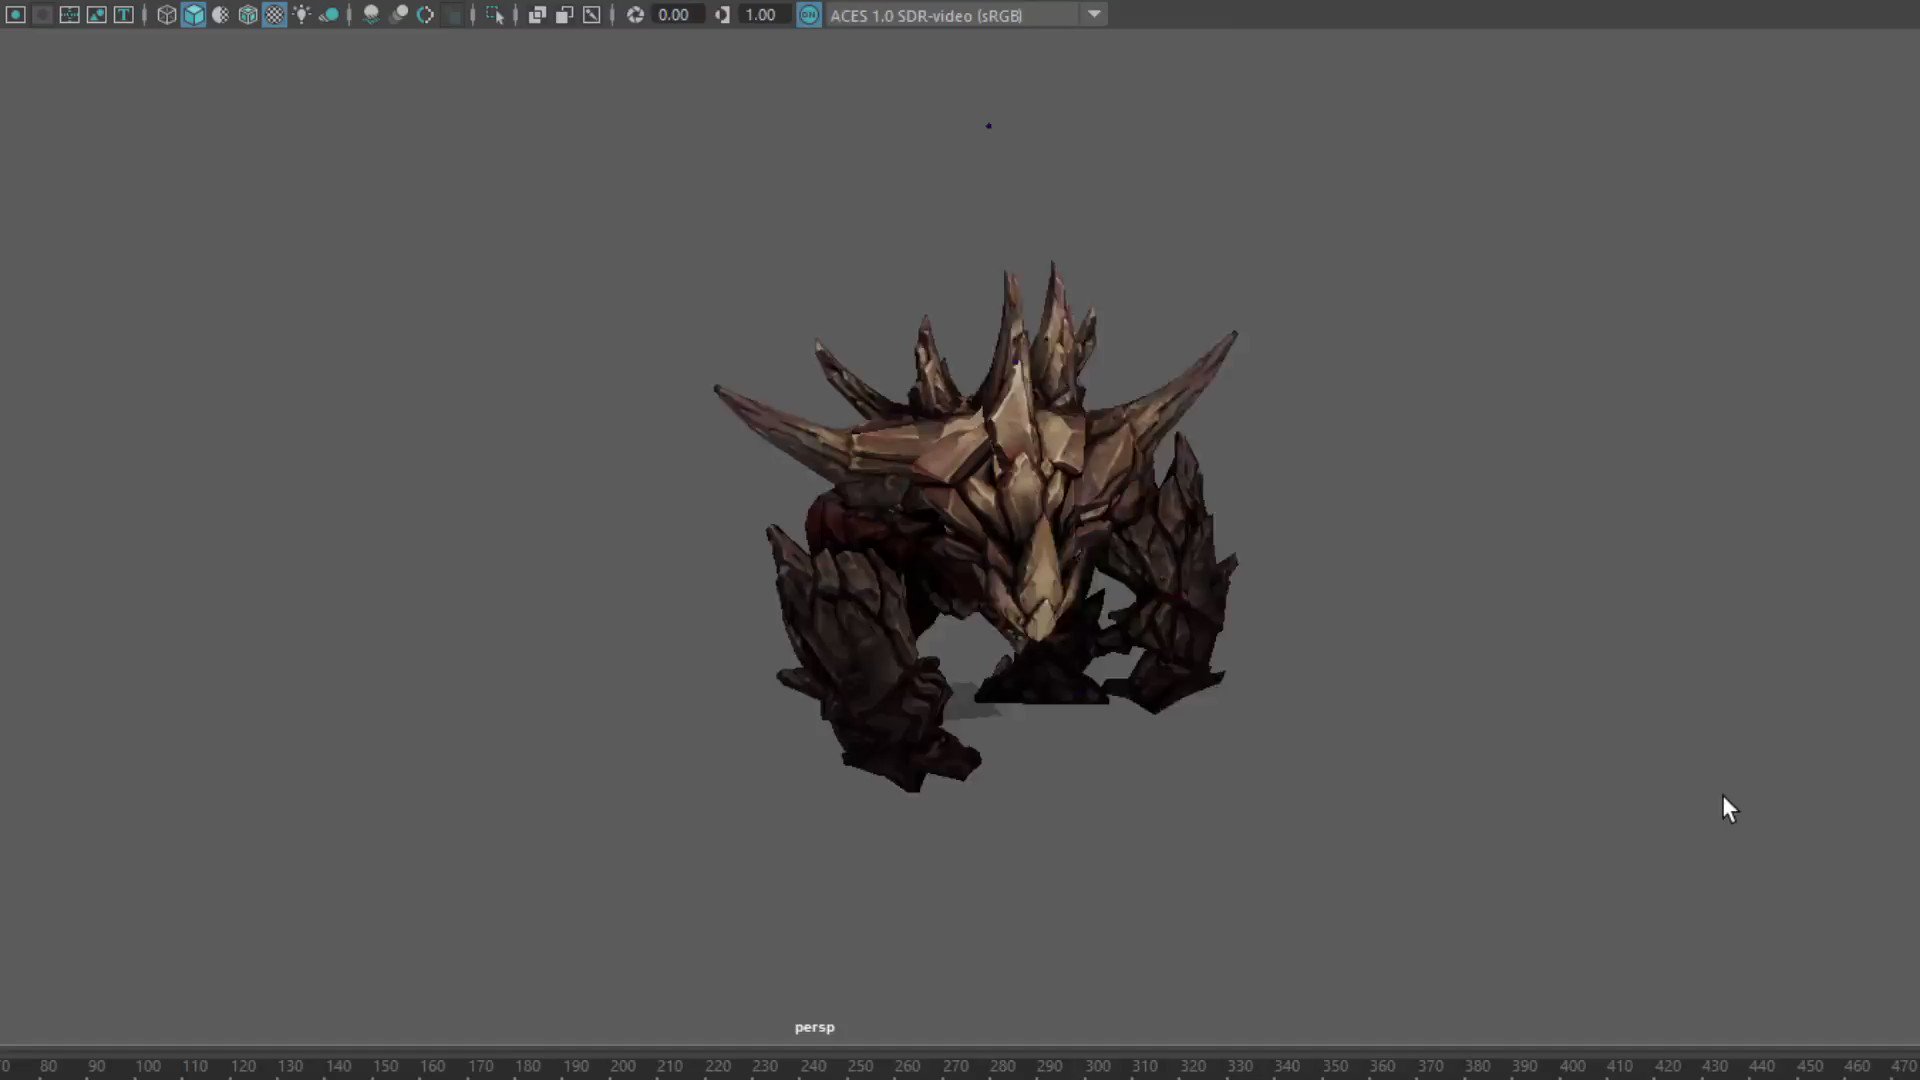1920x1080 pixels.
Task: Jump to frame 100 on the timeline
Action: click(148, 1066)
